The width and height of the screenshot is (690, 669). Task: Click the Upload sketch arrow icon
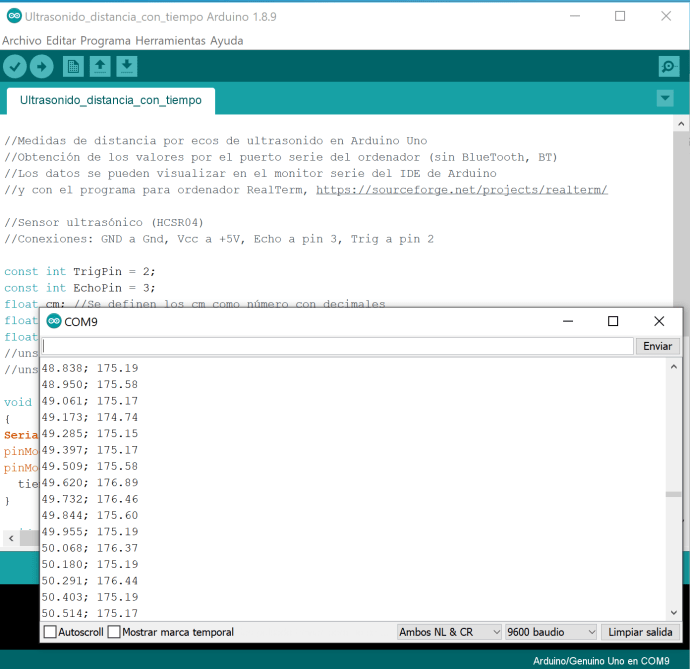[42, 67]
